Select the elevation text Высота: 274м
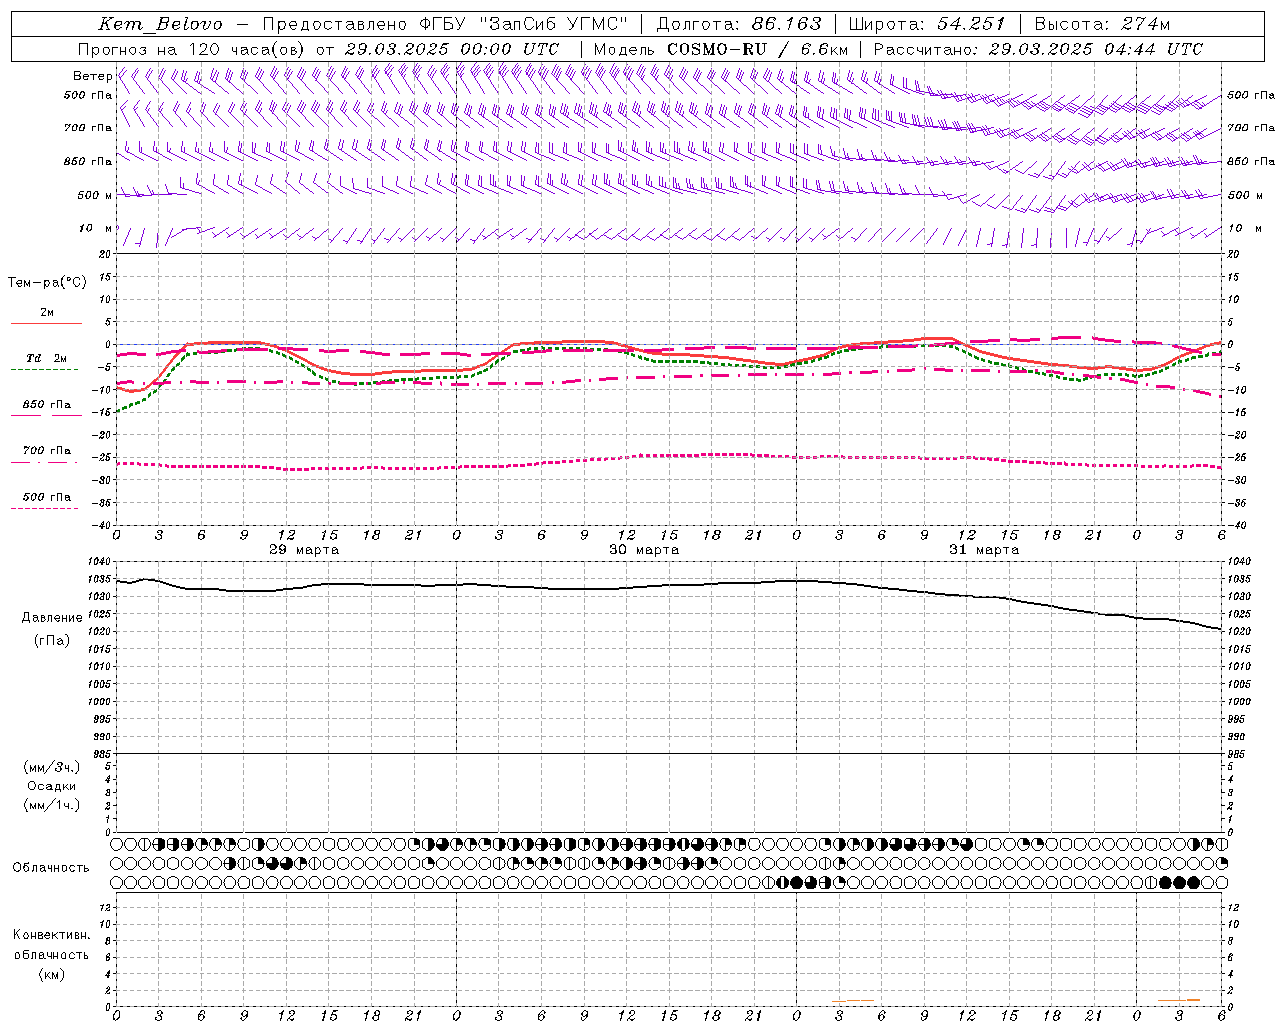The image size is (1280, 1024). tap(1102, 24)
